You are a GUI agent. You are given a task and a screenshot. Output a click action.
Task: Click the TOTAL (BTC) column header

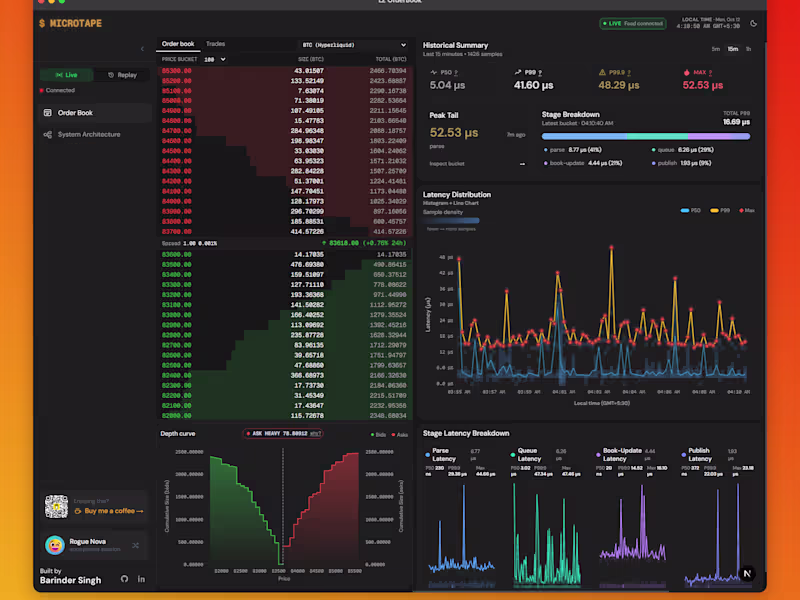click(x=391, y=59)
